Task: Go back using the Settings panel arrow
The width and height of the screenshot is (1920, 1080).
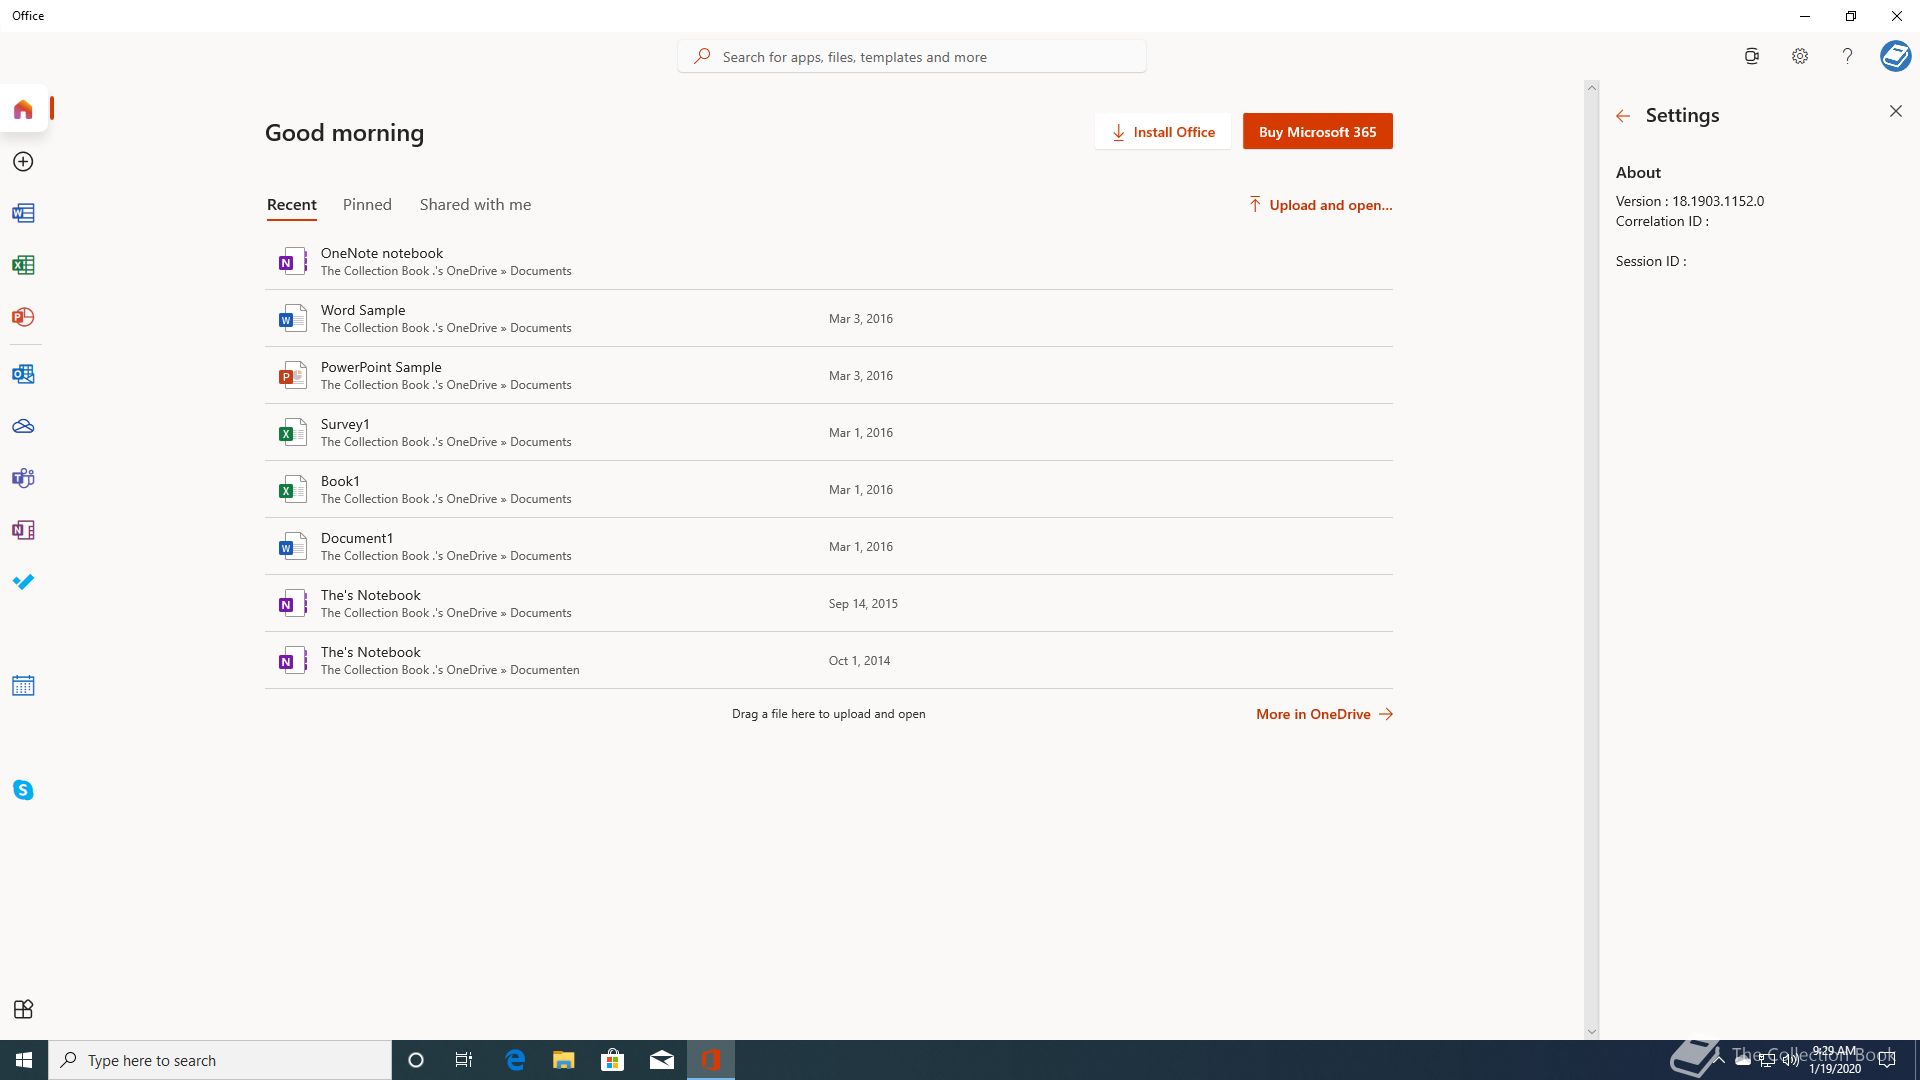Action: 1623,116
